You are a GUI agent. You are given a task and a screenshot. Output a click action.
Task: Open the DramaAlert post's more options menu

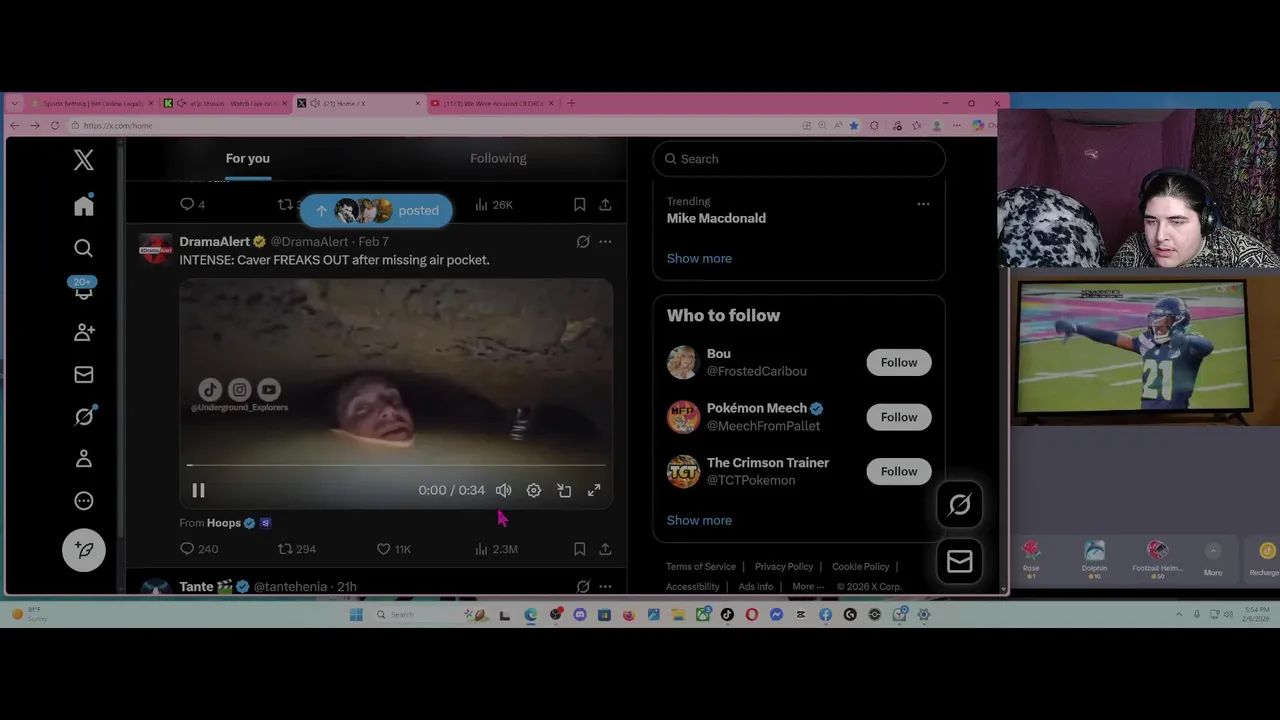[605, 242]
